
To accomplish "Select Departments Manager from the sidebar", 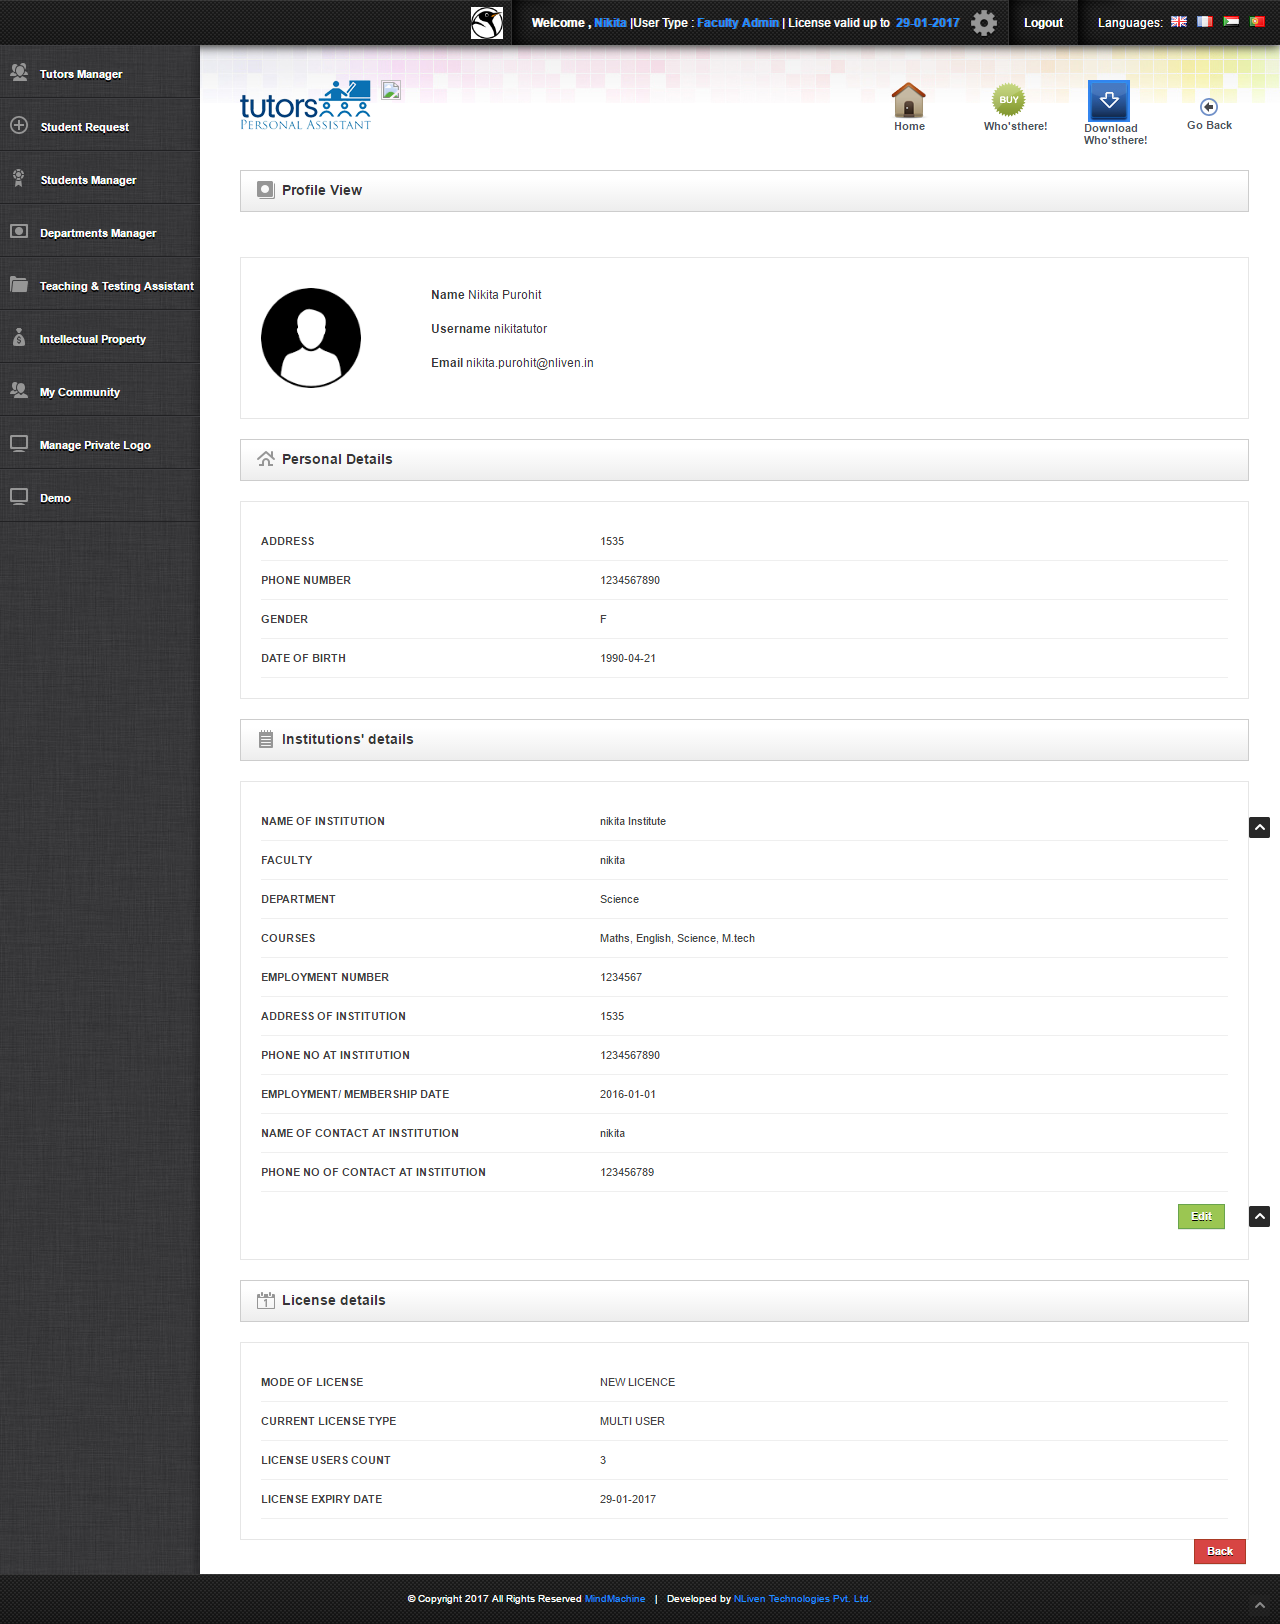I will (100, 232).
